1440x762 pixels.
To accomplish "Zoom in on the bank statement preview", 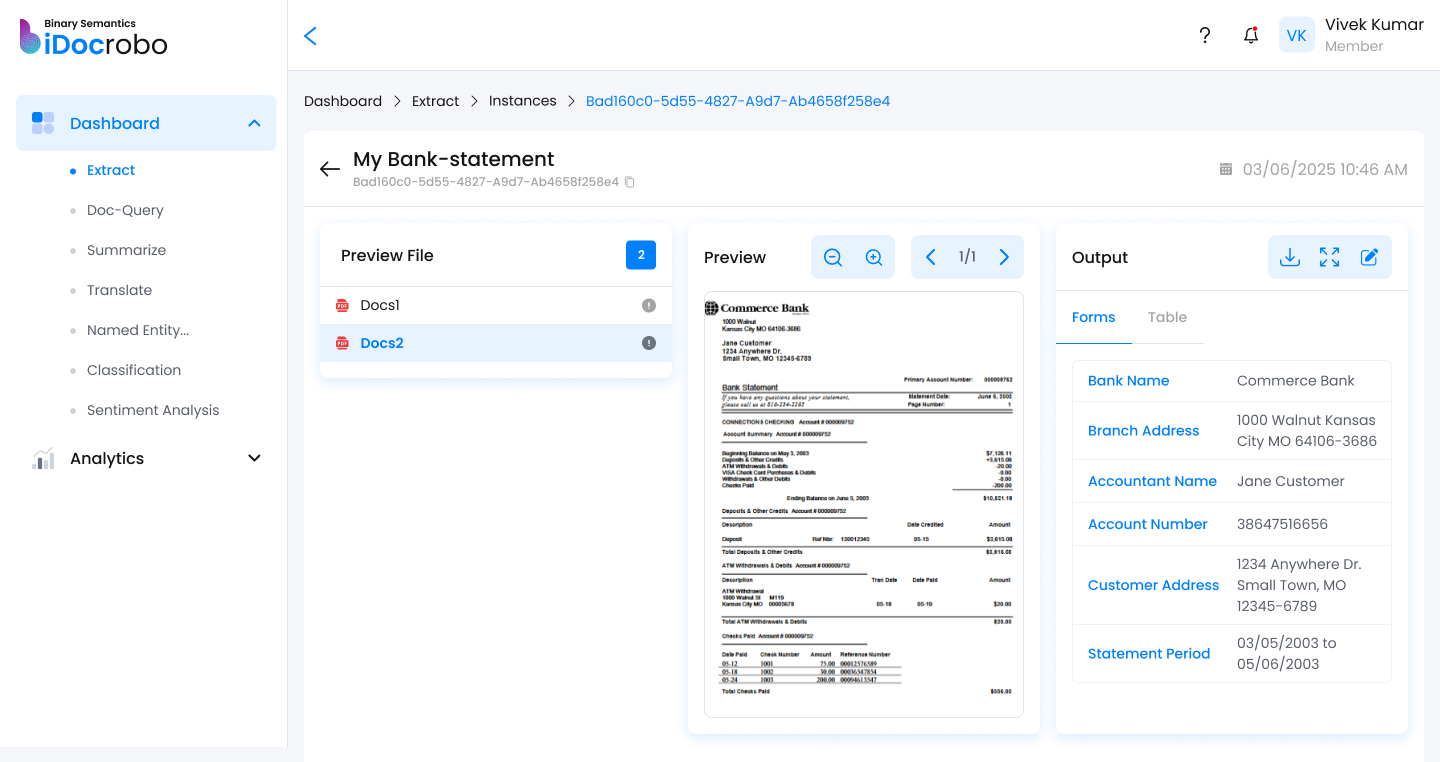I will (x=874, y=257).
